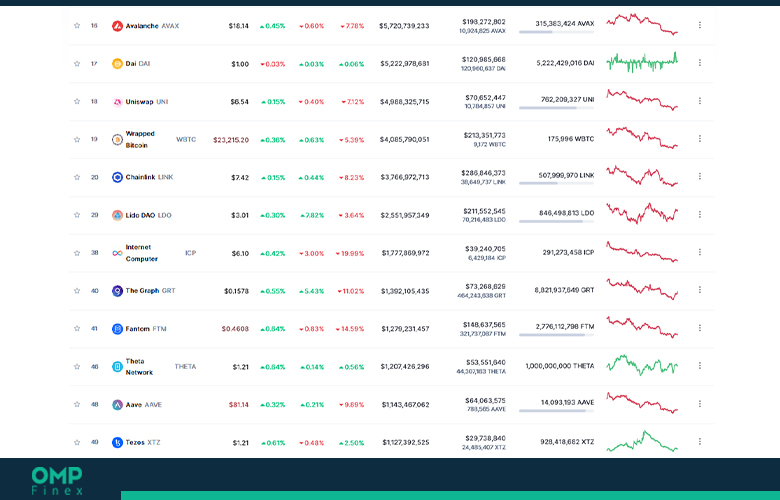Click the Avalanche market cap $5,720,739,233

(404, 26)
